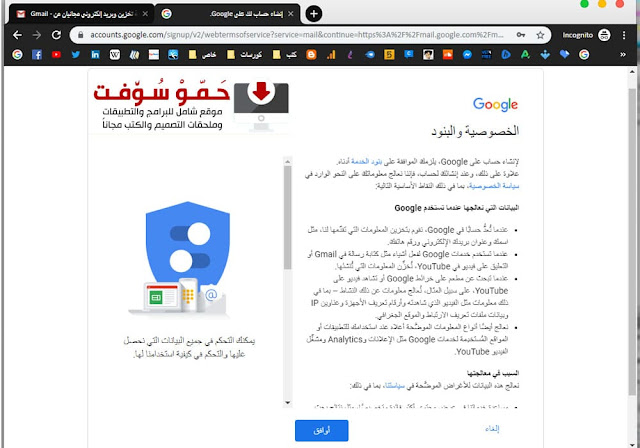Viewport: 640px width, 448px height.
Task: Open the Wikipedia bookmark
Action: pos(115,54)
